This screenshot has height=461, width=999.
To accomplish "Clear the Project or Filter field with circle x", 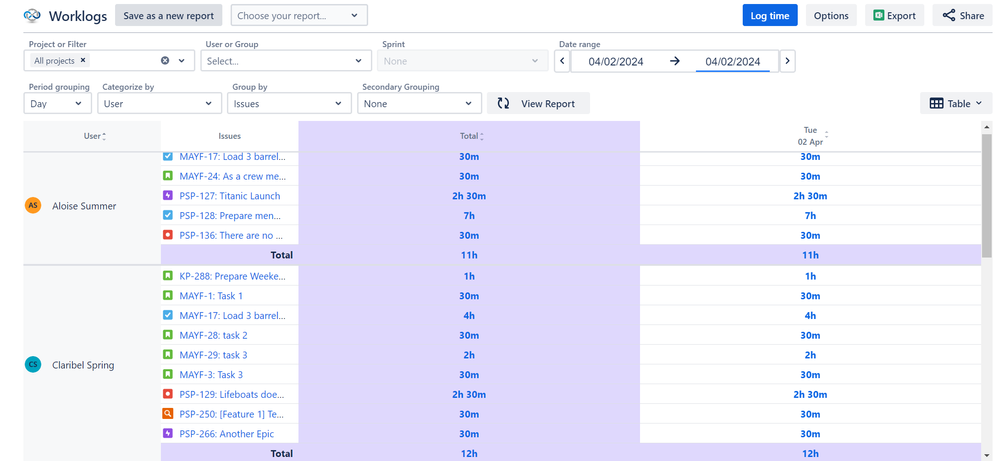I will click(x=165, y=60).
